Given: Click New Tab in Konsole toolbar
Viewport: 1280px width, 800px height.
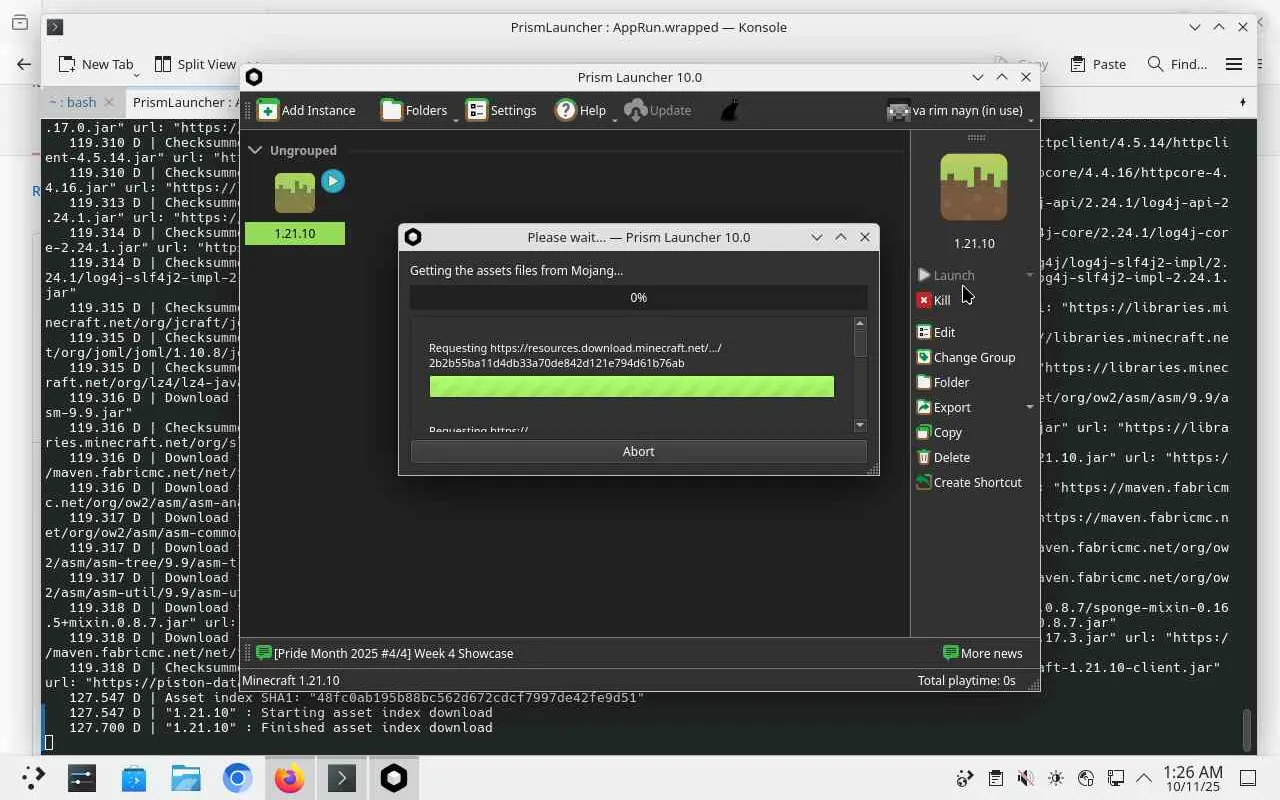Looking at the screenshot, I should click(x=96, y=64).
